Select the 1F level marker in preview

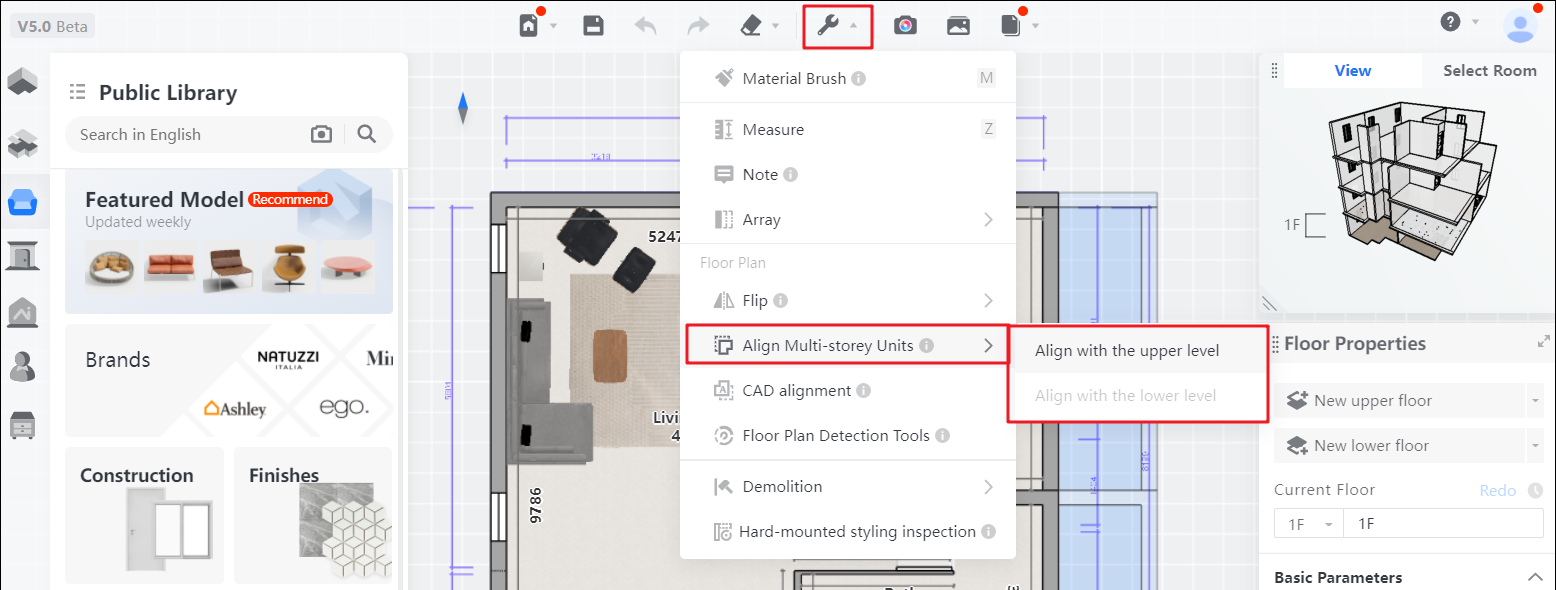1304,226
